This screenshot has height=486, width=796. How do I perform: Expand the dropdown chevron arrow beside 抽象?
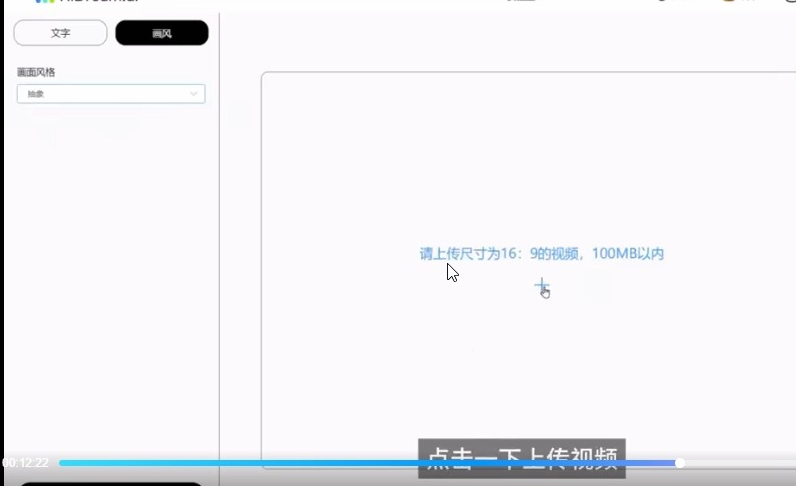[x=193, y=94]
